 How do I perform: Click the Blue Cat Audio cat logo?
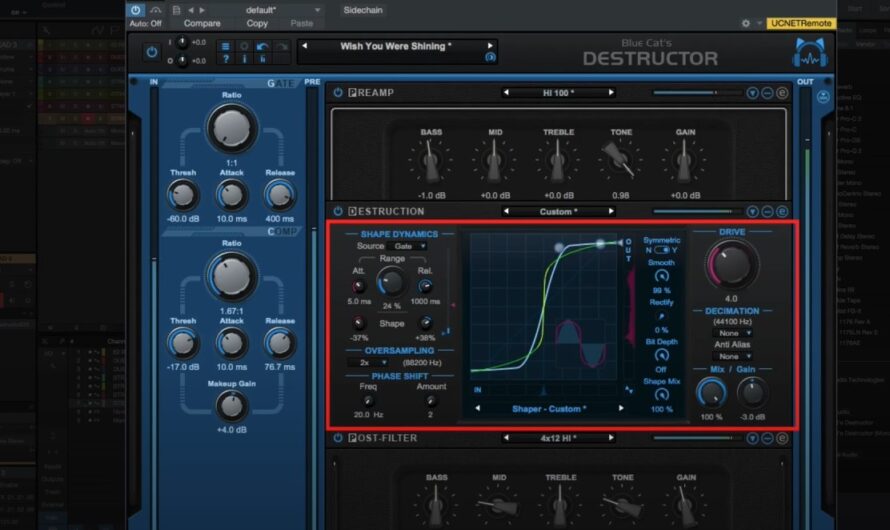[x=810, y=53]
